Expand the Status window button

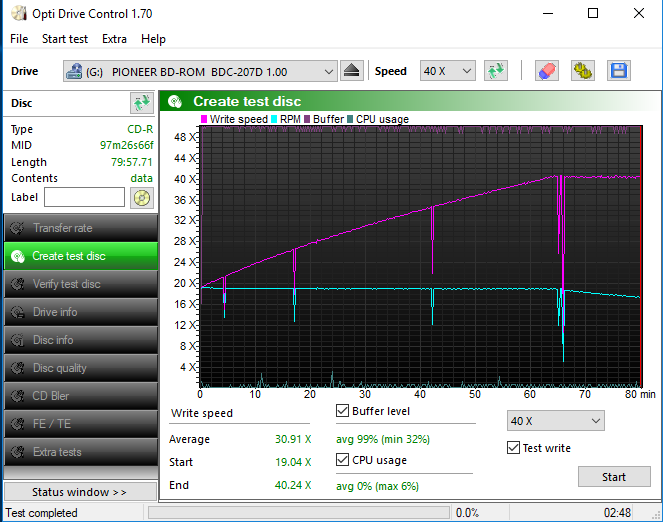(x=80, y=492)
